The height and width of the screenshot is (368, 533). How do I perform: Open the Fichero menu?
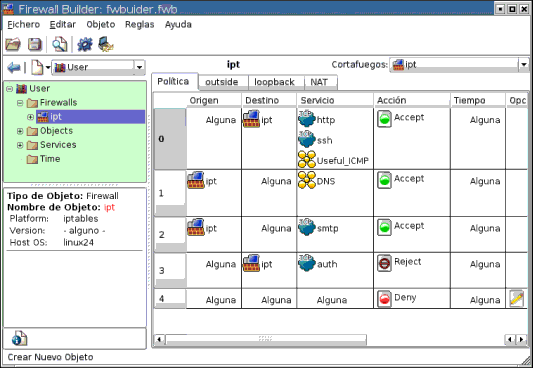coord(23,24)
